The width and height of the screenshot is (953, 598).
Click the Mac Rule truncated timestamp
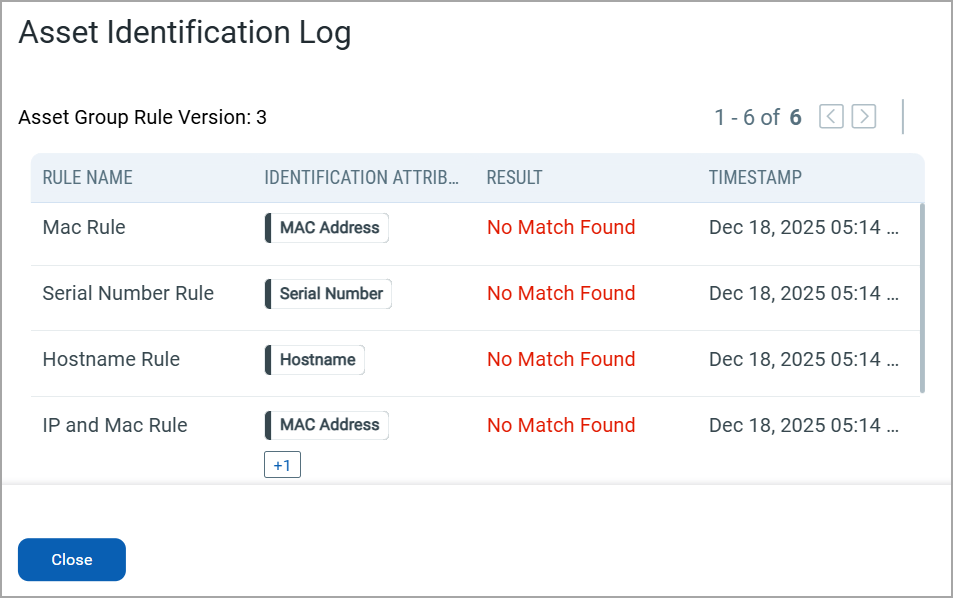[x=803, y=227]
